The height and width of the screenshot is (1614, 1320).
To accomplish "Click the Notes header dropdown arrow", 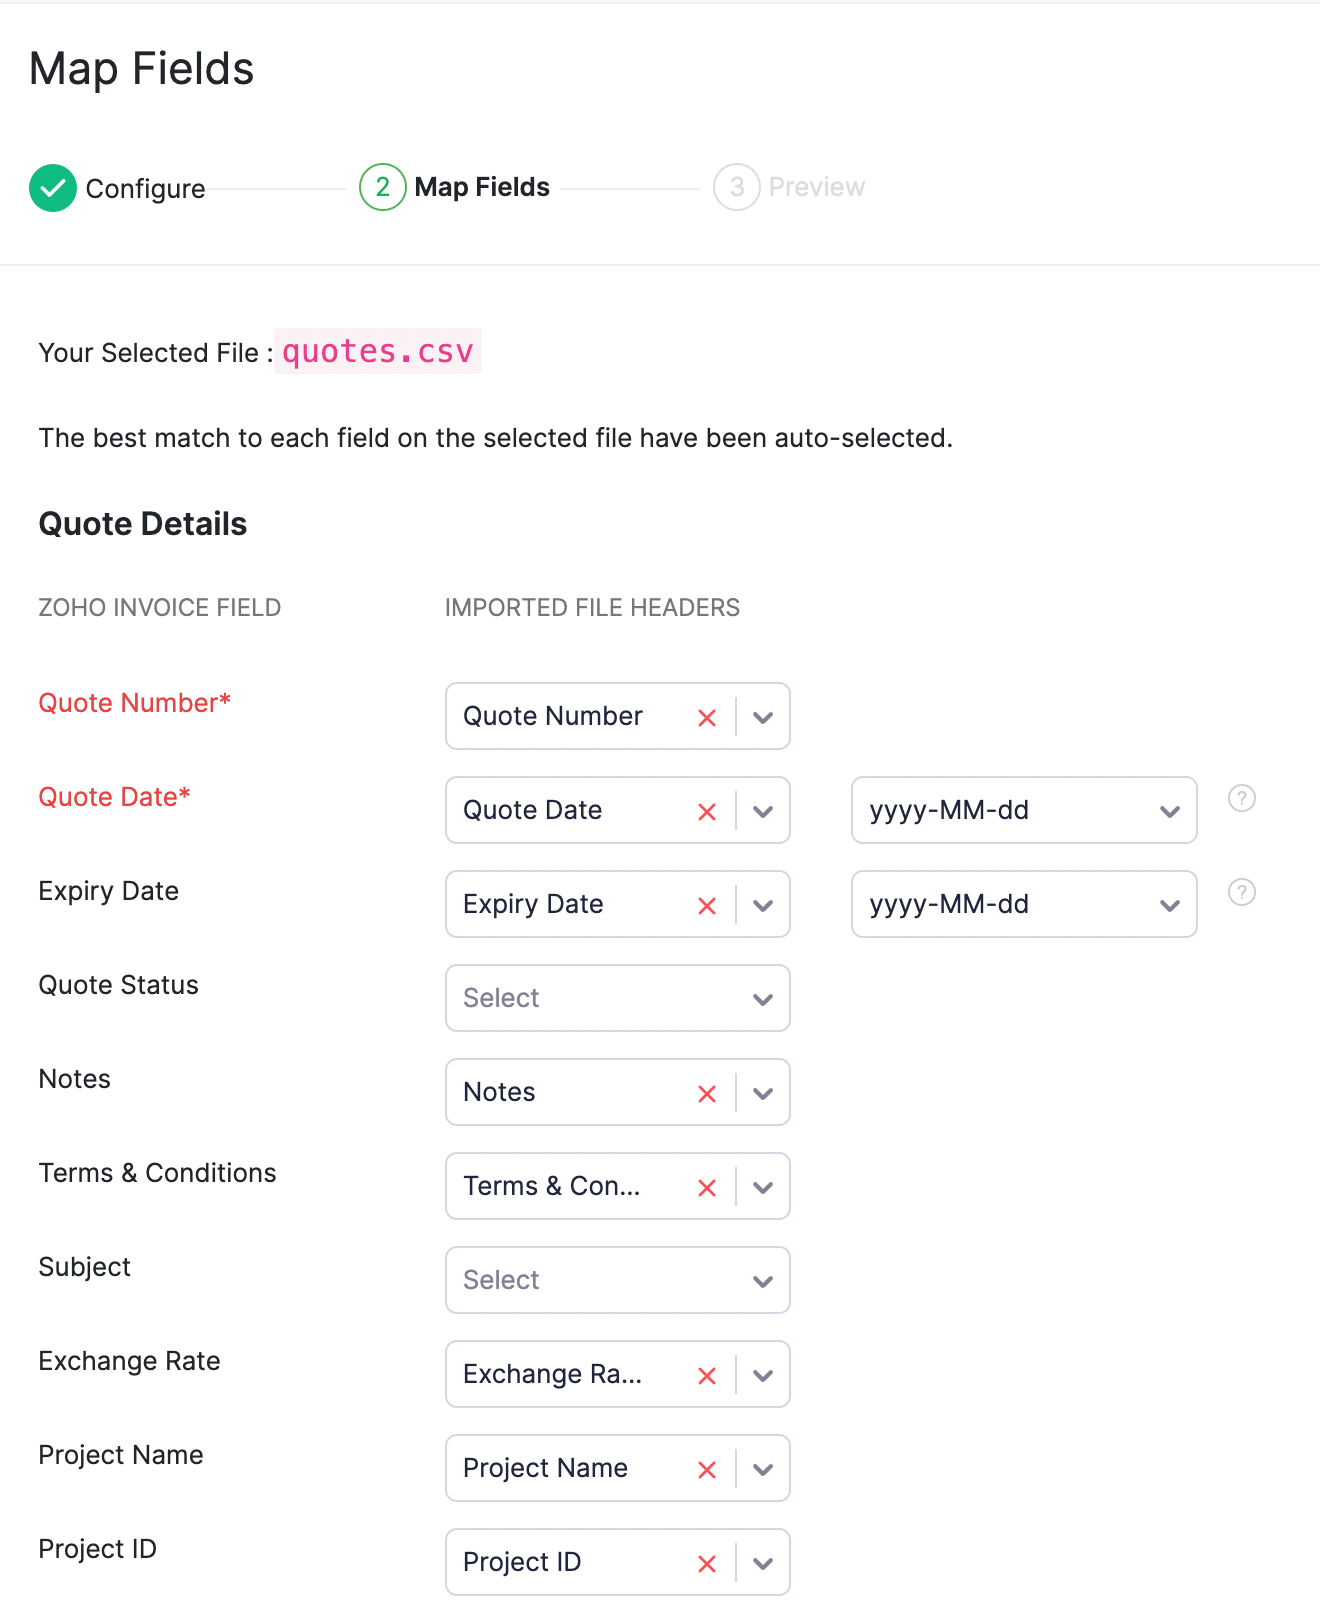I will point(762,1093).
